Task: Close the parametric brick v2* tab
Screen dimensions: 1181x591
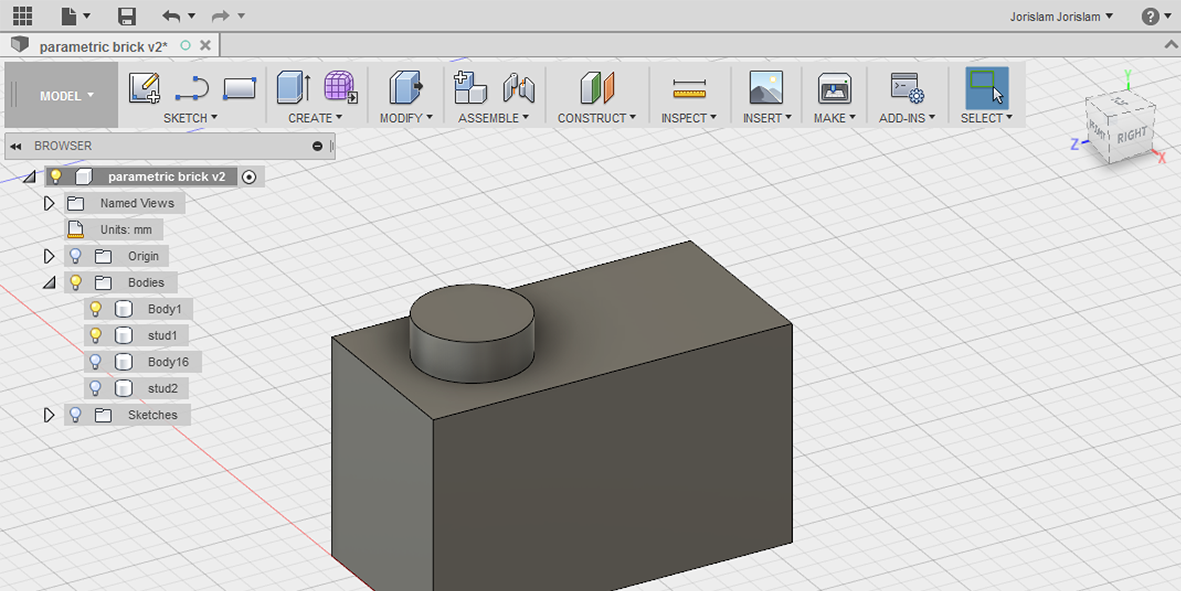Action: [x=205, y=46]
